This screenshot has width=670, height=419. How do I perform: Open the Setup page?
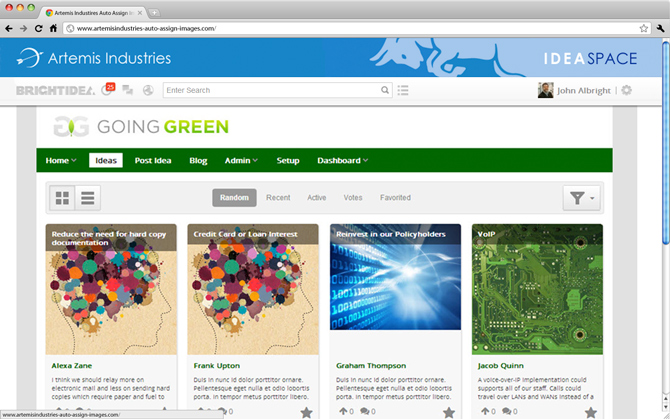tap(288, 161)
